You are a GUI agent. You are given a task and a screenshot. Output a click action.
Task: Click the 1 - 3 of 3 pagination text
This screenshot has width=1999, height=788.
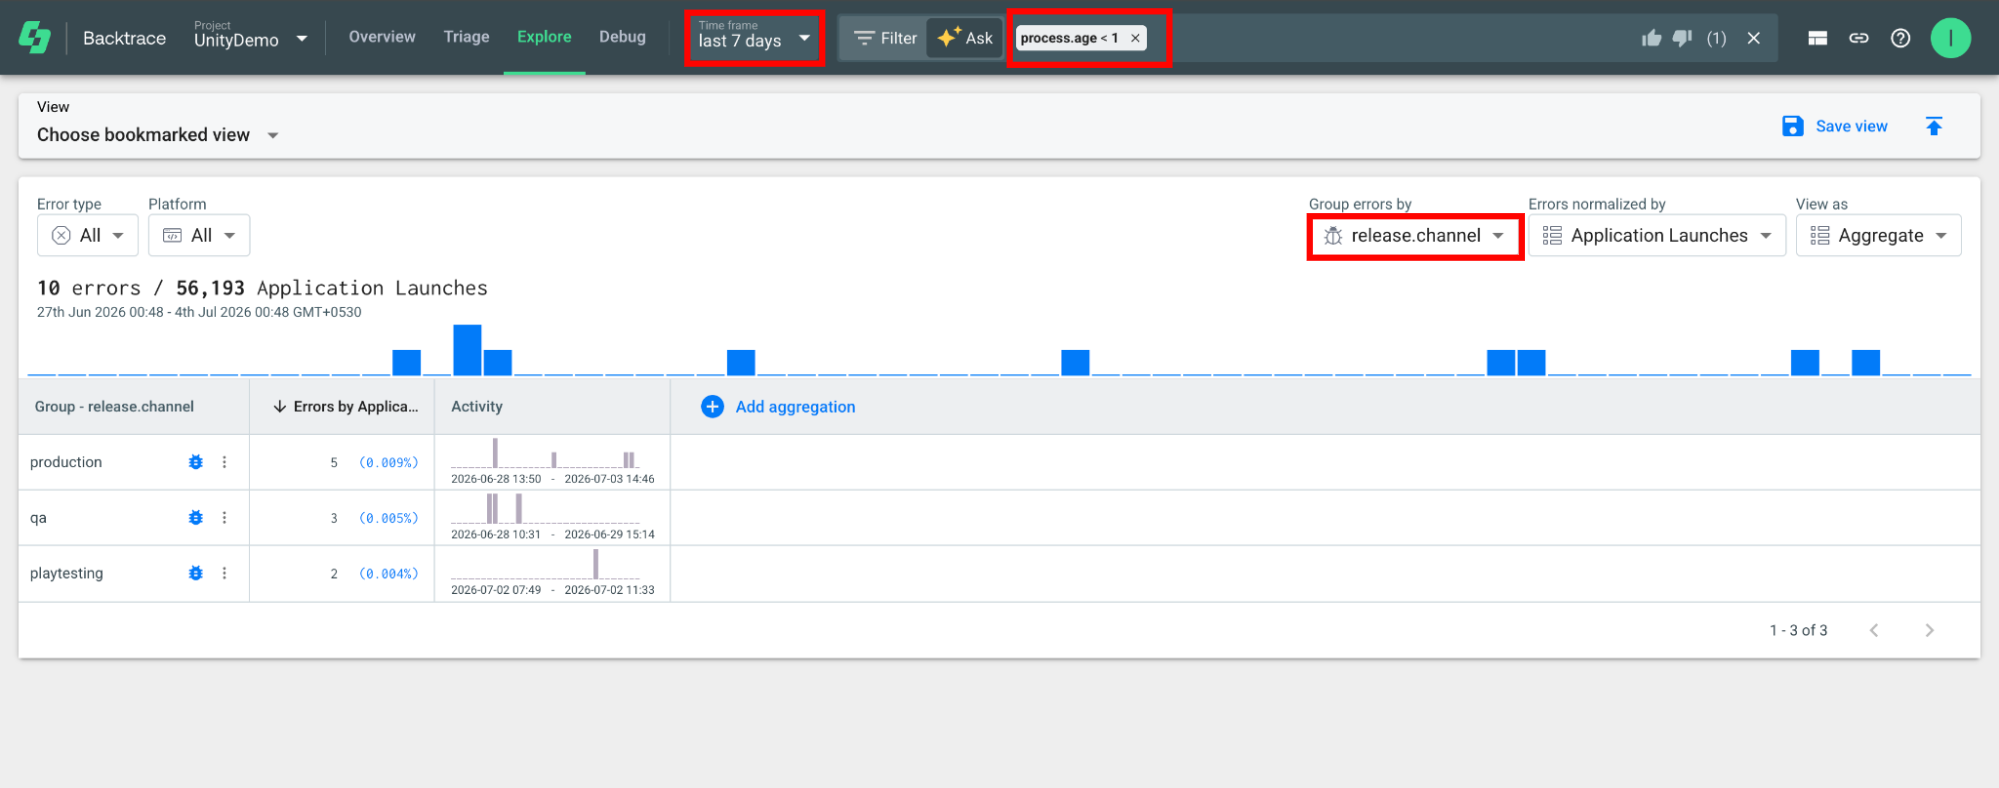(x=1798, y=630)
